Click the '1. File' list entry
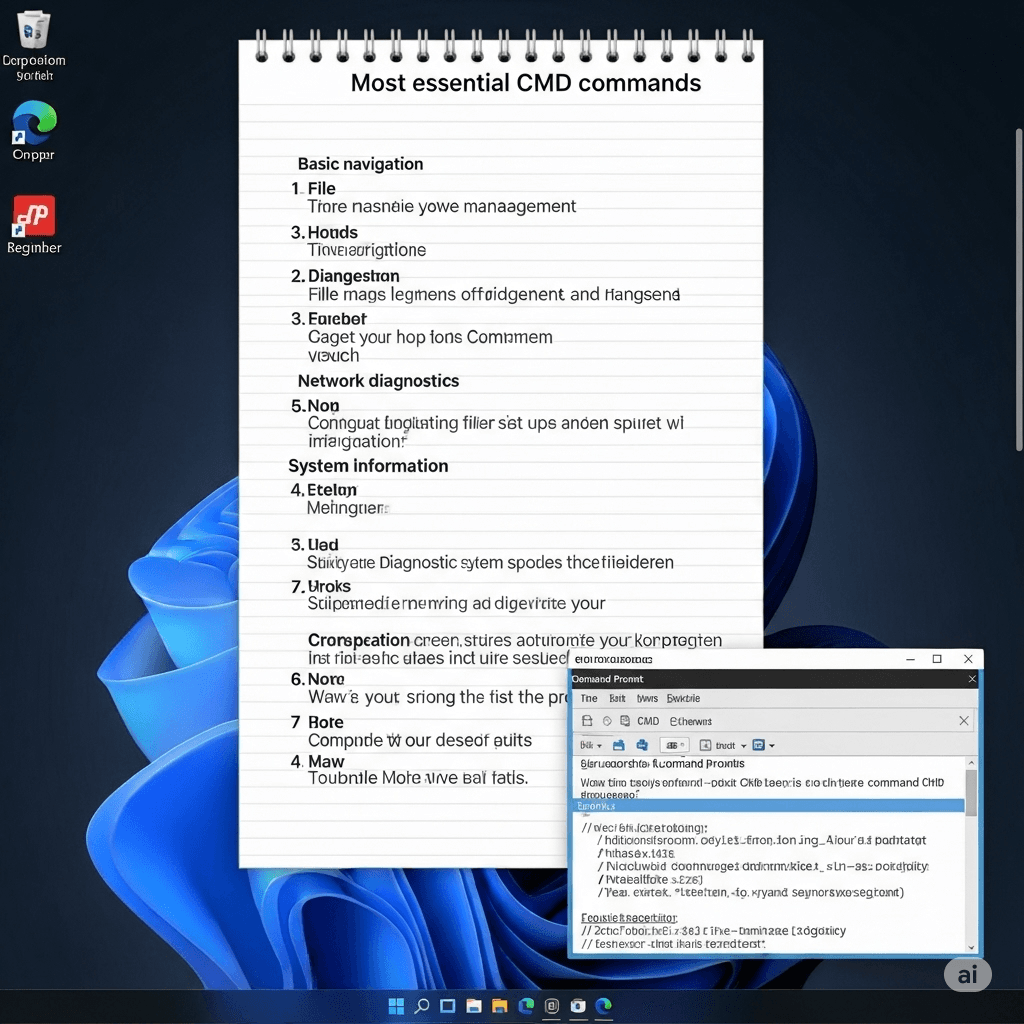This screenshot has width=1024, height=1024. [x=313, y=188]
